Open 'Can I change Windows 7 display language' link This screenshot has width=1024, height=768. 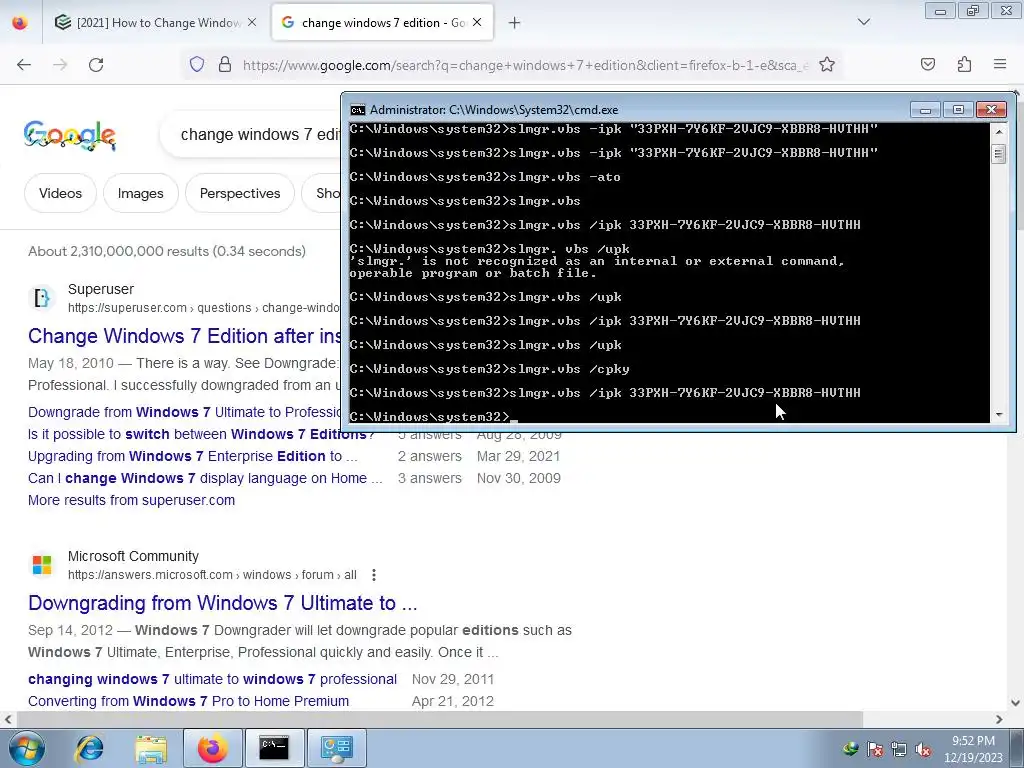click(205, 478)
